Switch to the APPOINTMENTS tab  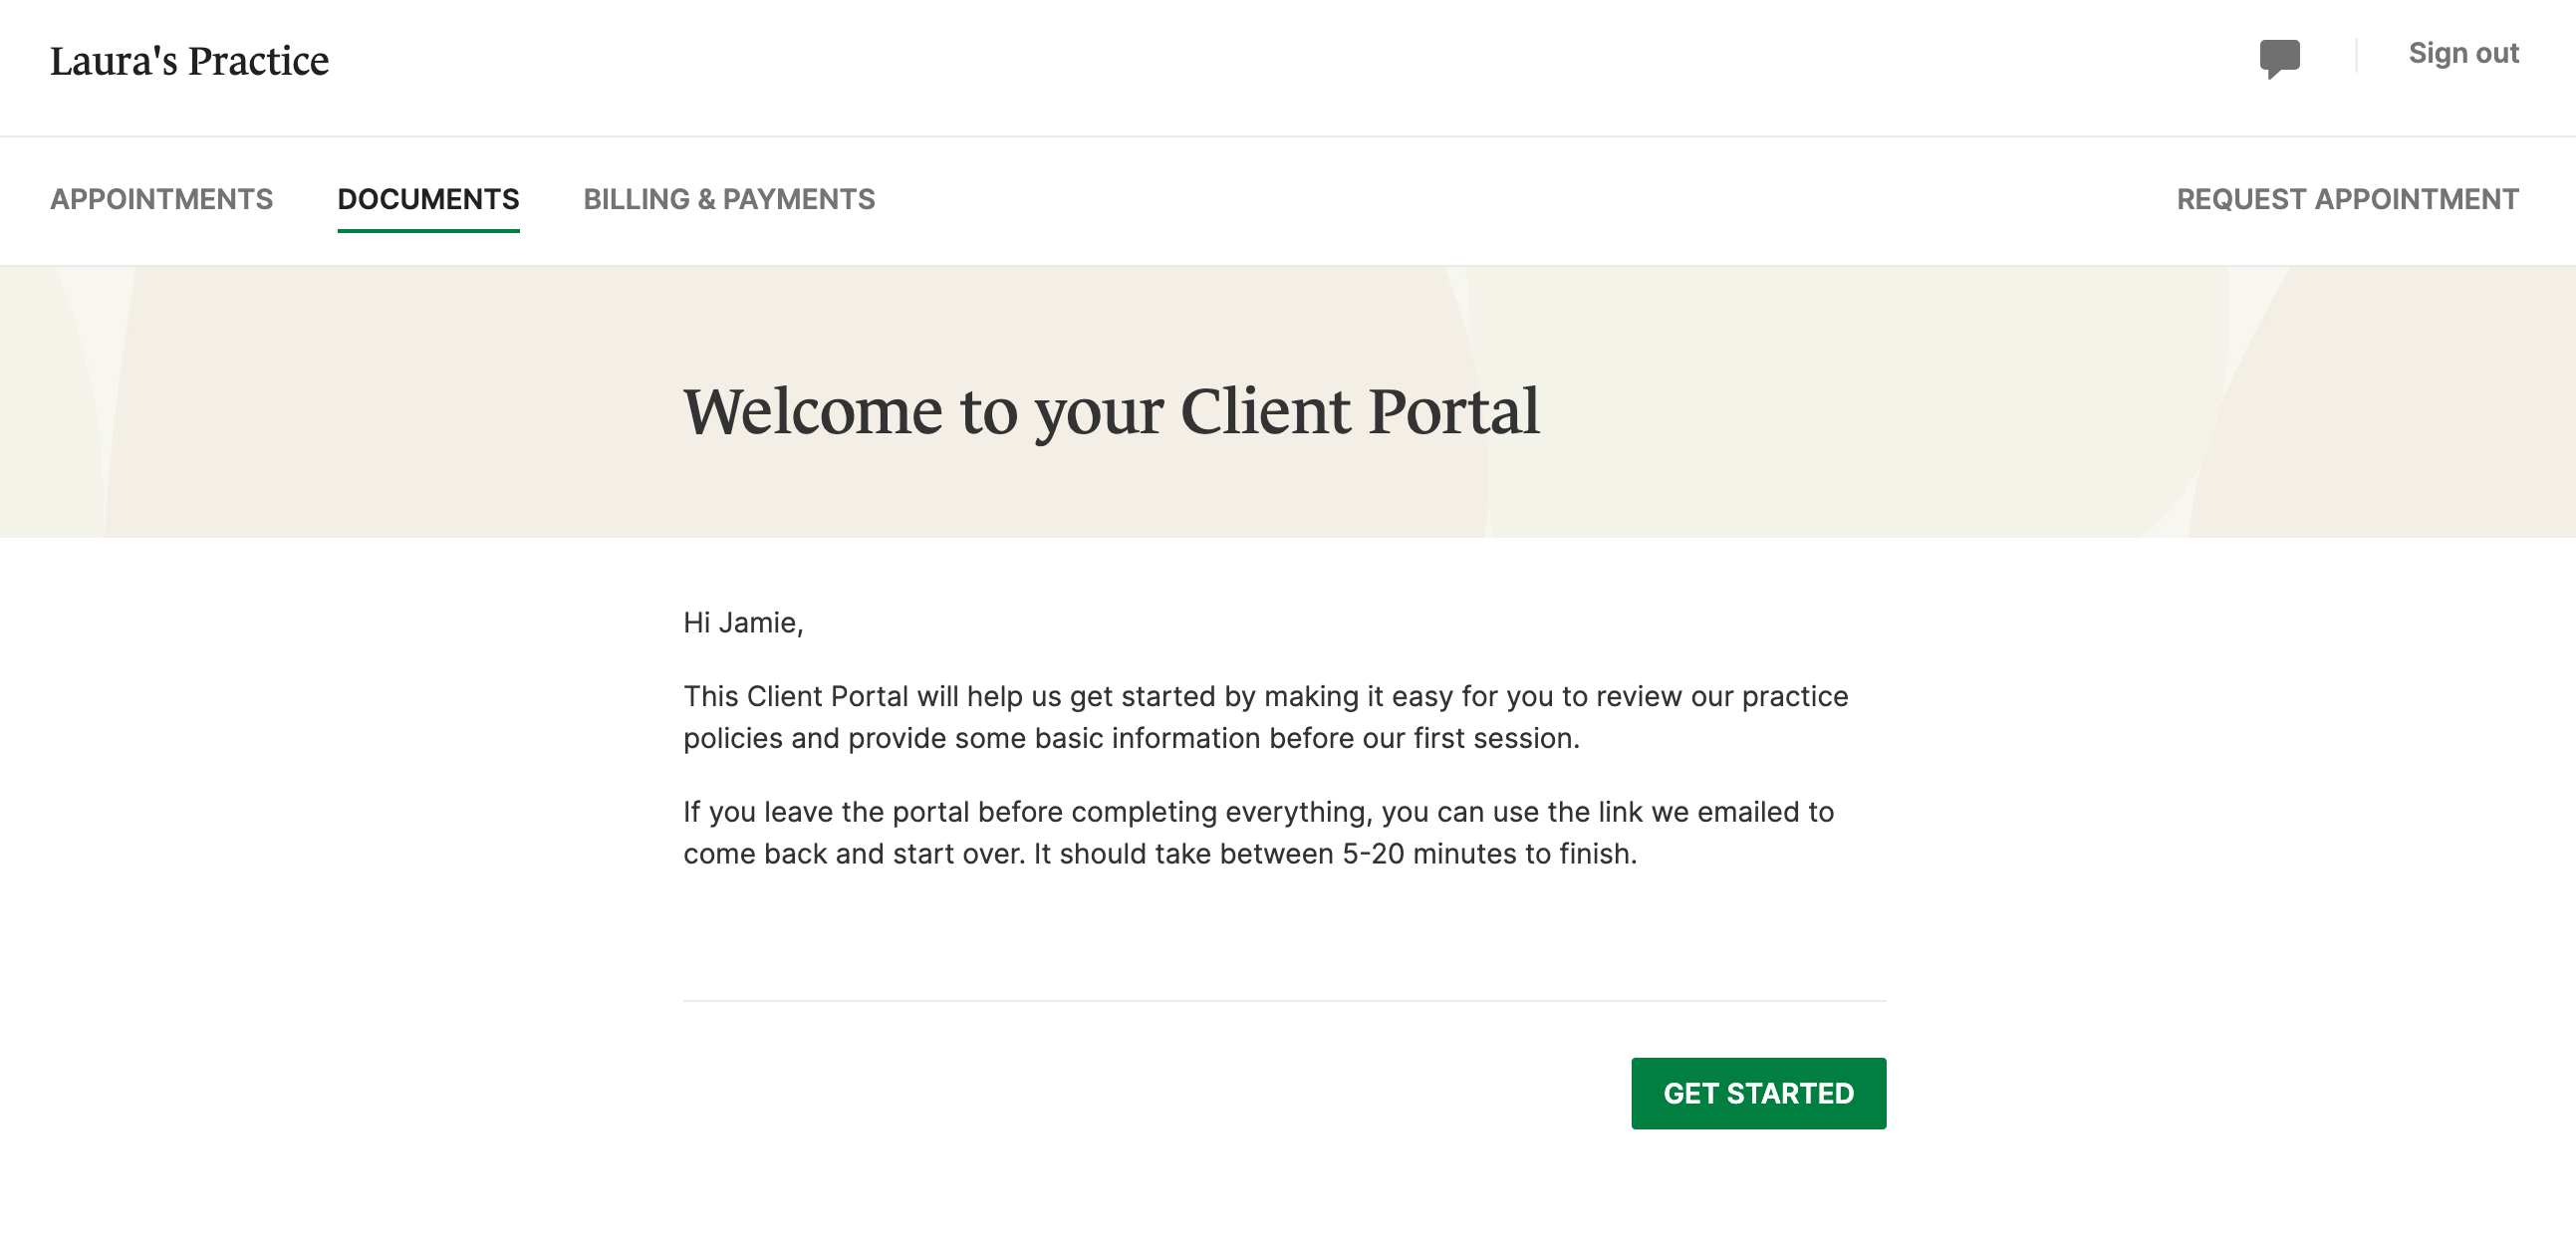(162, 199)
